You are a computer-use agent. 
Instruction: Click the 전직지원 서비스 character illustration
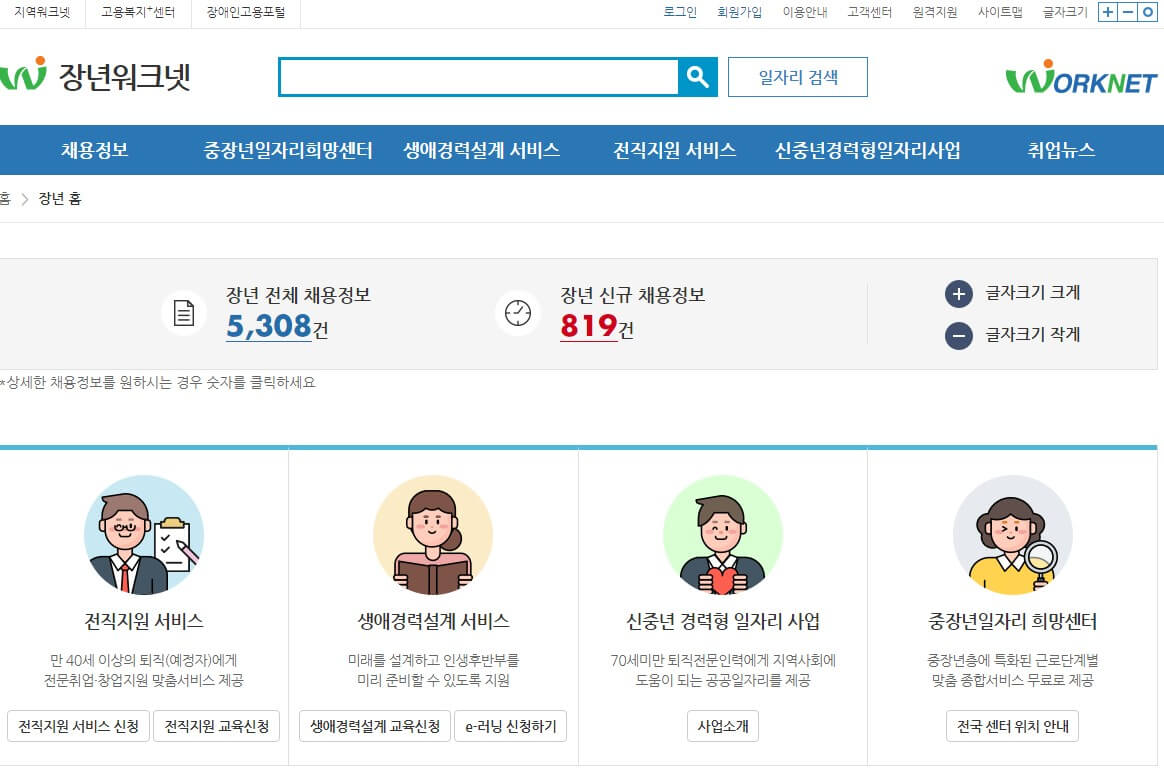click(x=143, y=535)
